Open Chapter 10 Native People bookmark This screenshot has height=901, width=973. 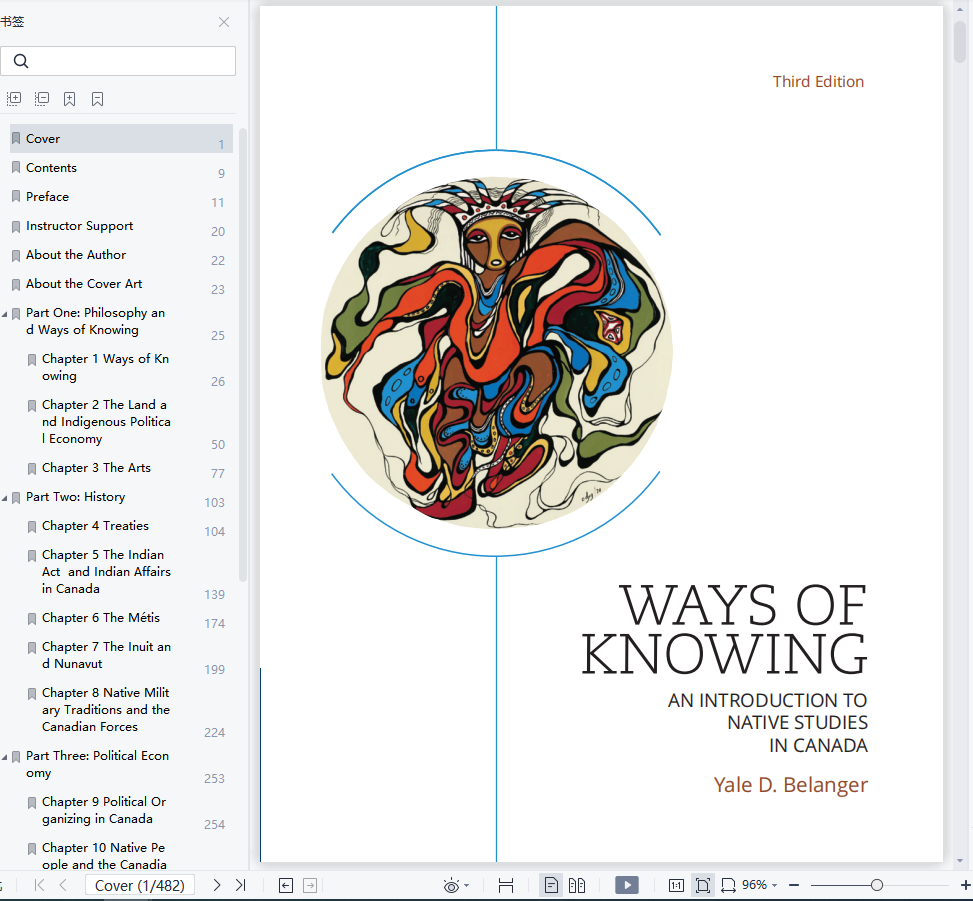pyautogui.click(x=104, y=856)
